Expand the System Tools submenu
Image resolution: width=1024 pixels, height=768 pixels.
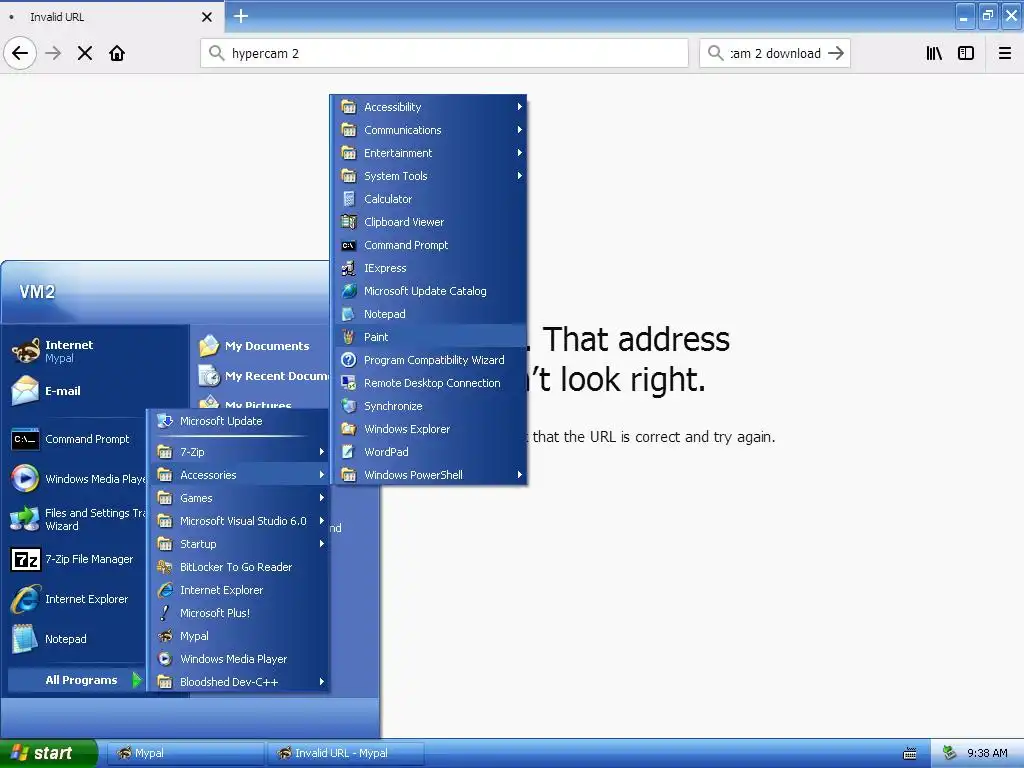[429, 176]
